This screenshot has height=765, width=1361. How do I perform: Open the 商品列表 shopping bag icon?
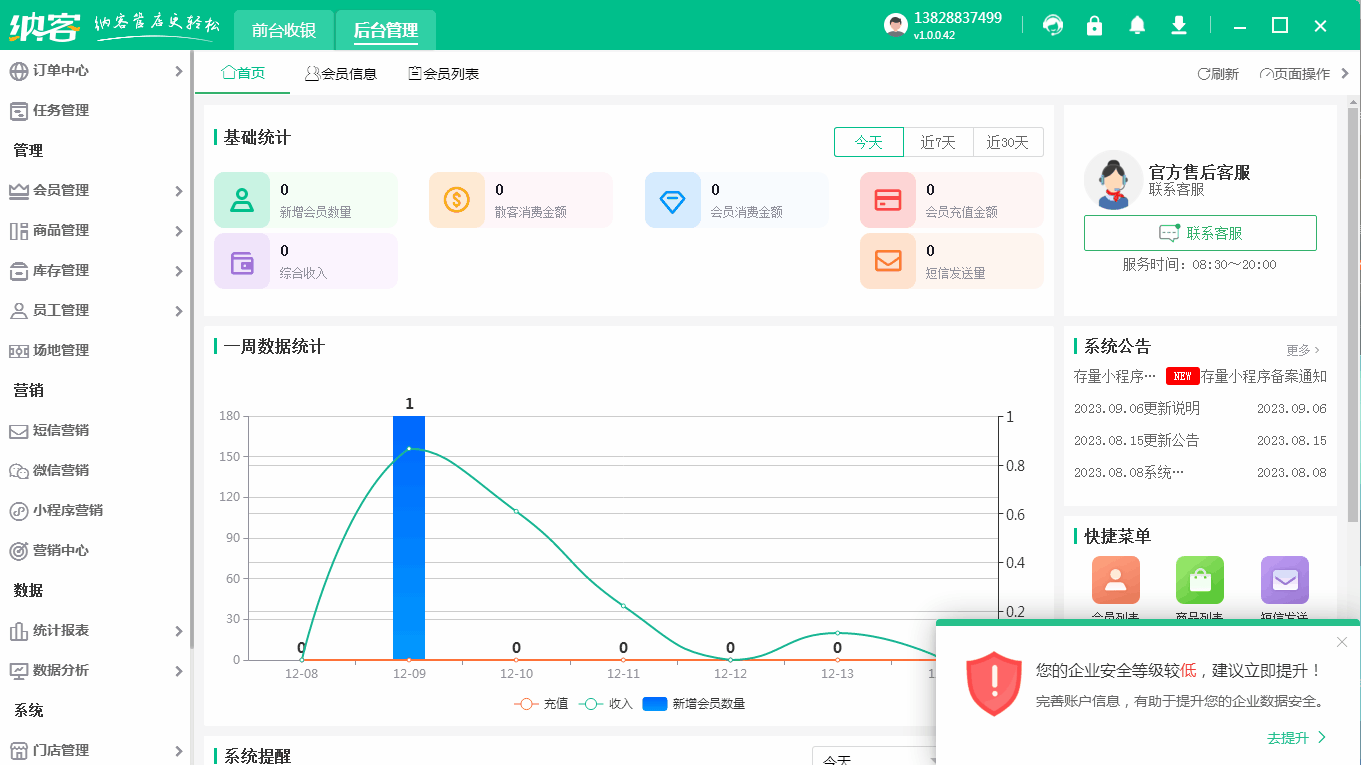click(1199, 580)
